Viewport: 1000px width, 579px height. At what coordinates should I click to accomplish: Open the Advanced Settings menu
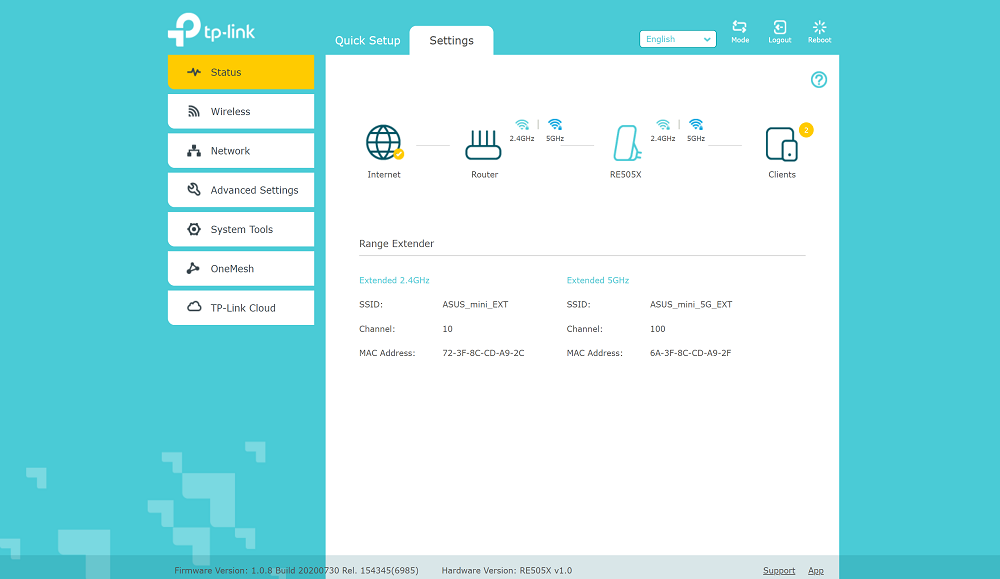pos(240,190)
